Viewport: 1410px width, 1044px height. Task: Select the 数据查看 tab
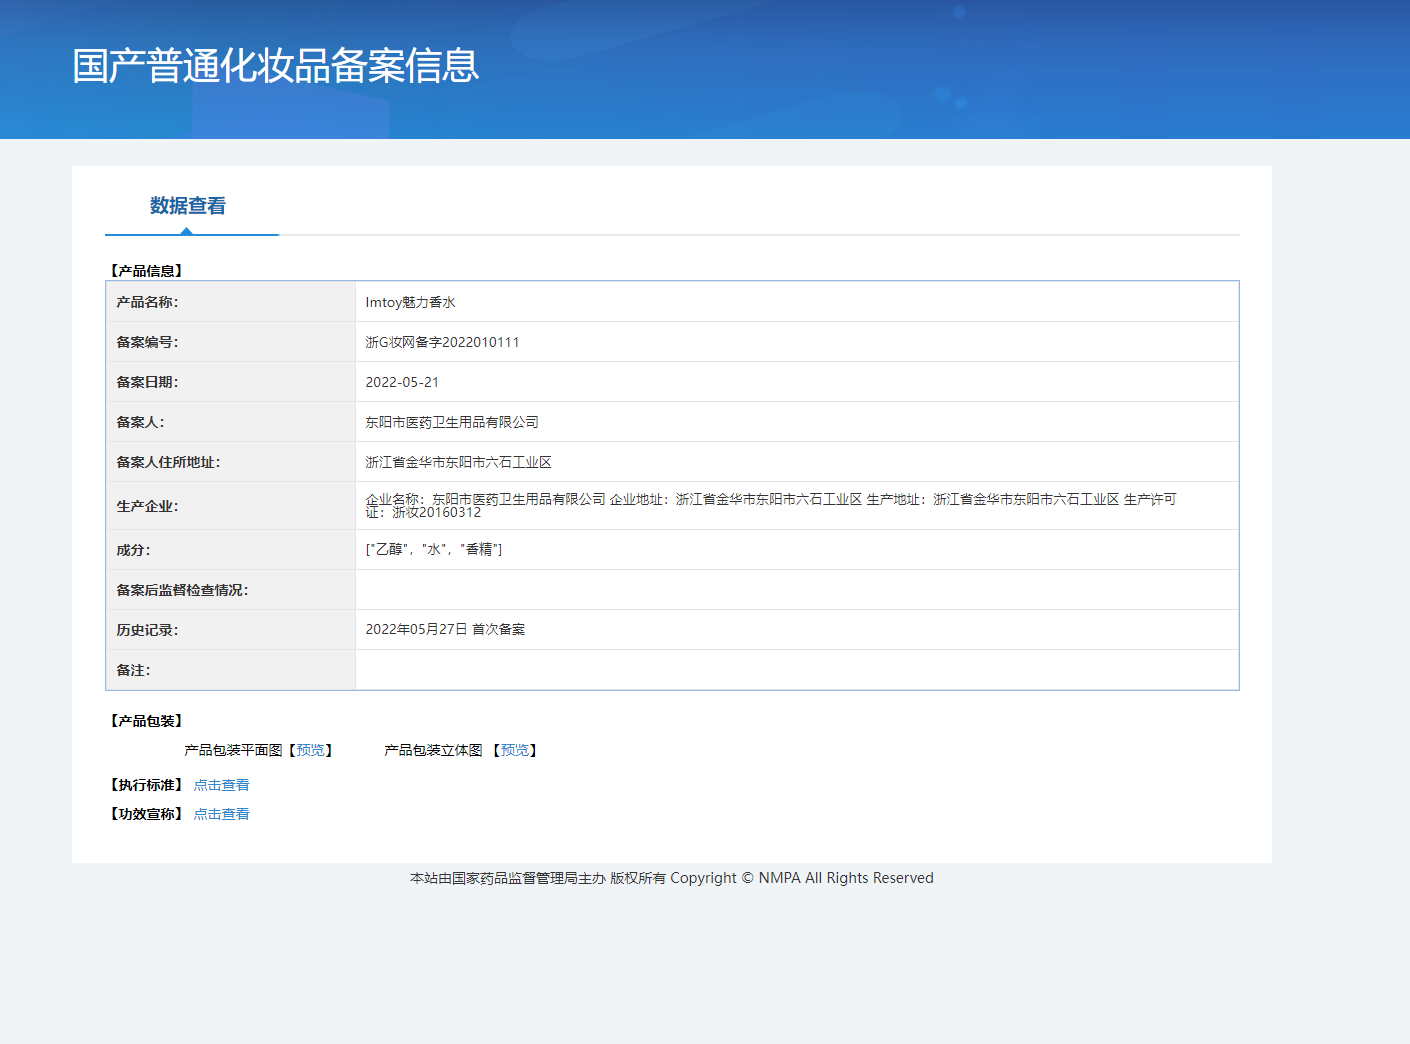188,206
